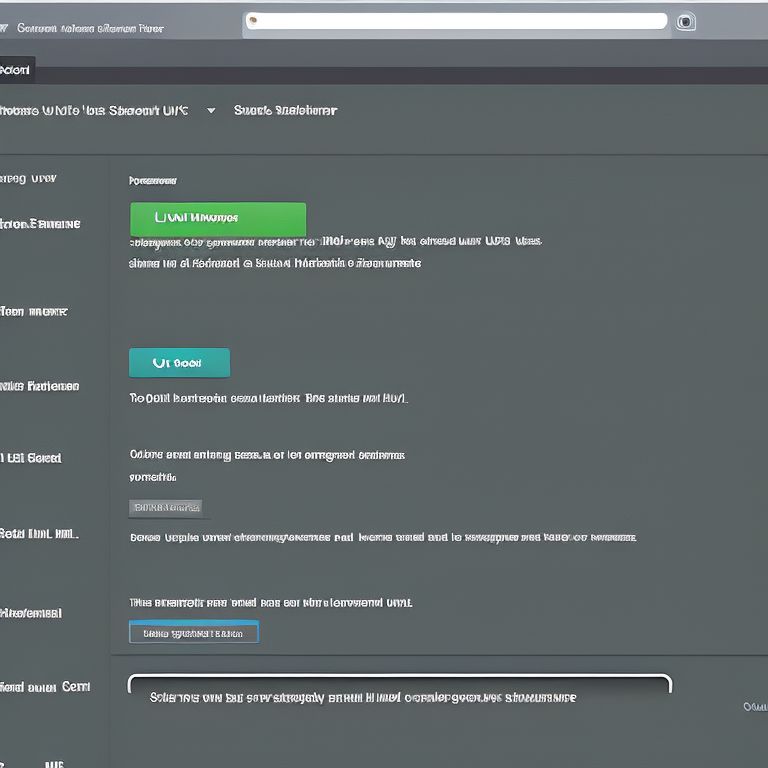Screen dimensions: 768x768
Task: Click the small icon inside the address bar's left end
Action: tap(253, 19)
